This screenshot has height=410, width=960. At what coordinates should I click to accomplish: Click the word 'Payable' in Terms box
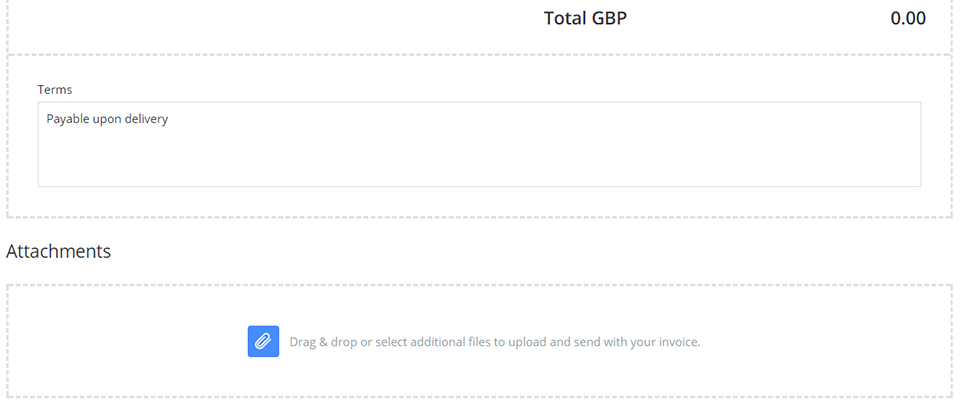click(68, 119)
